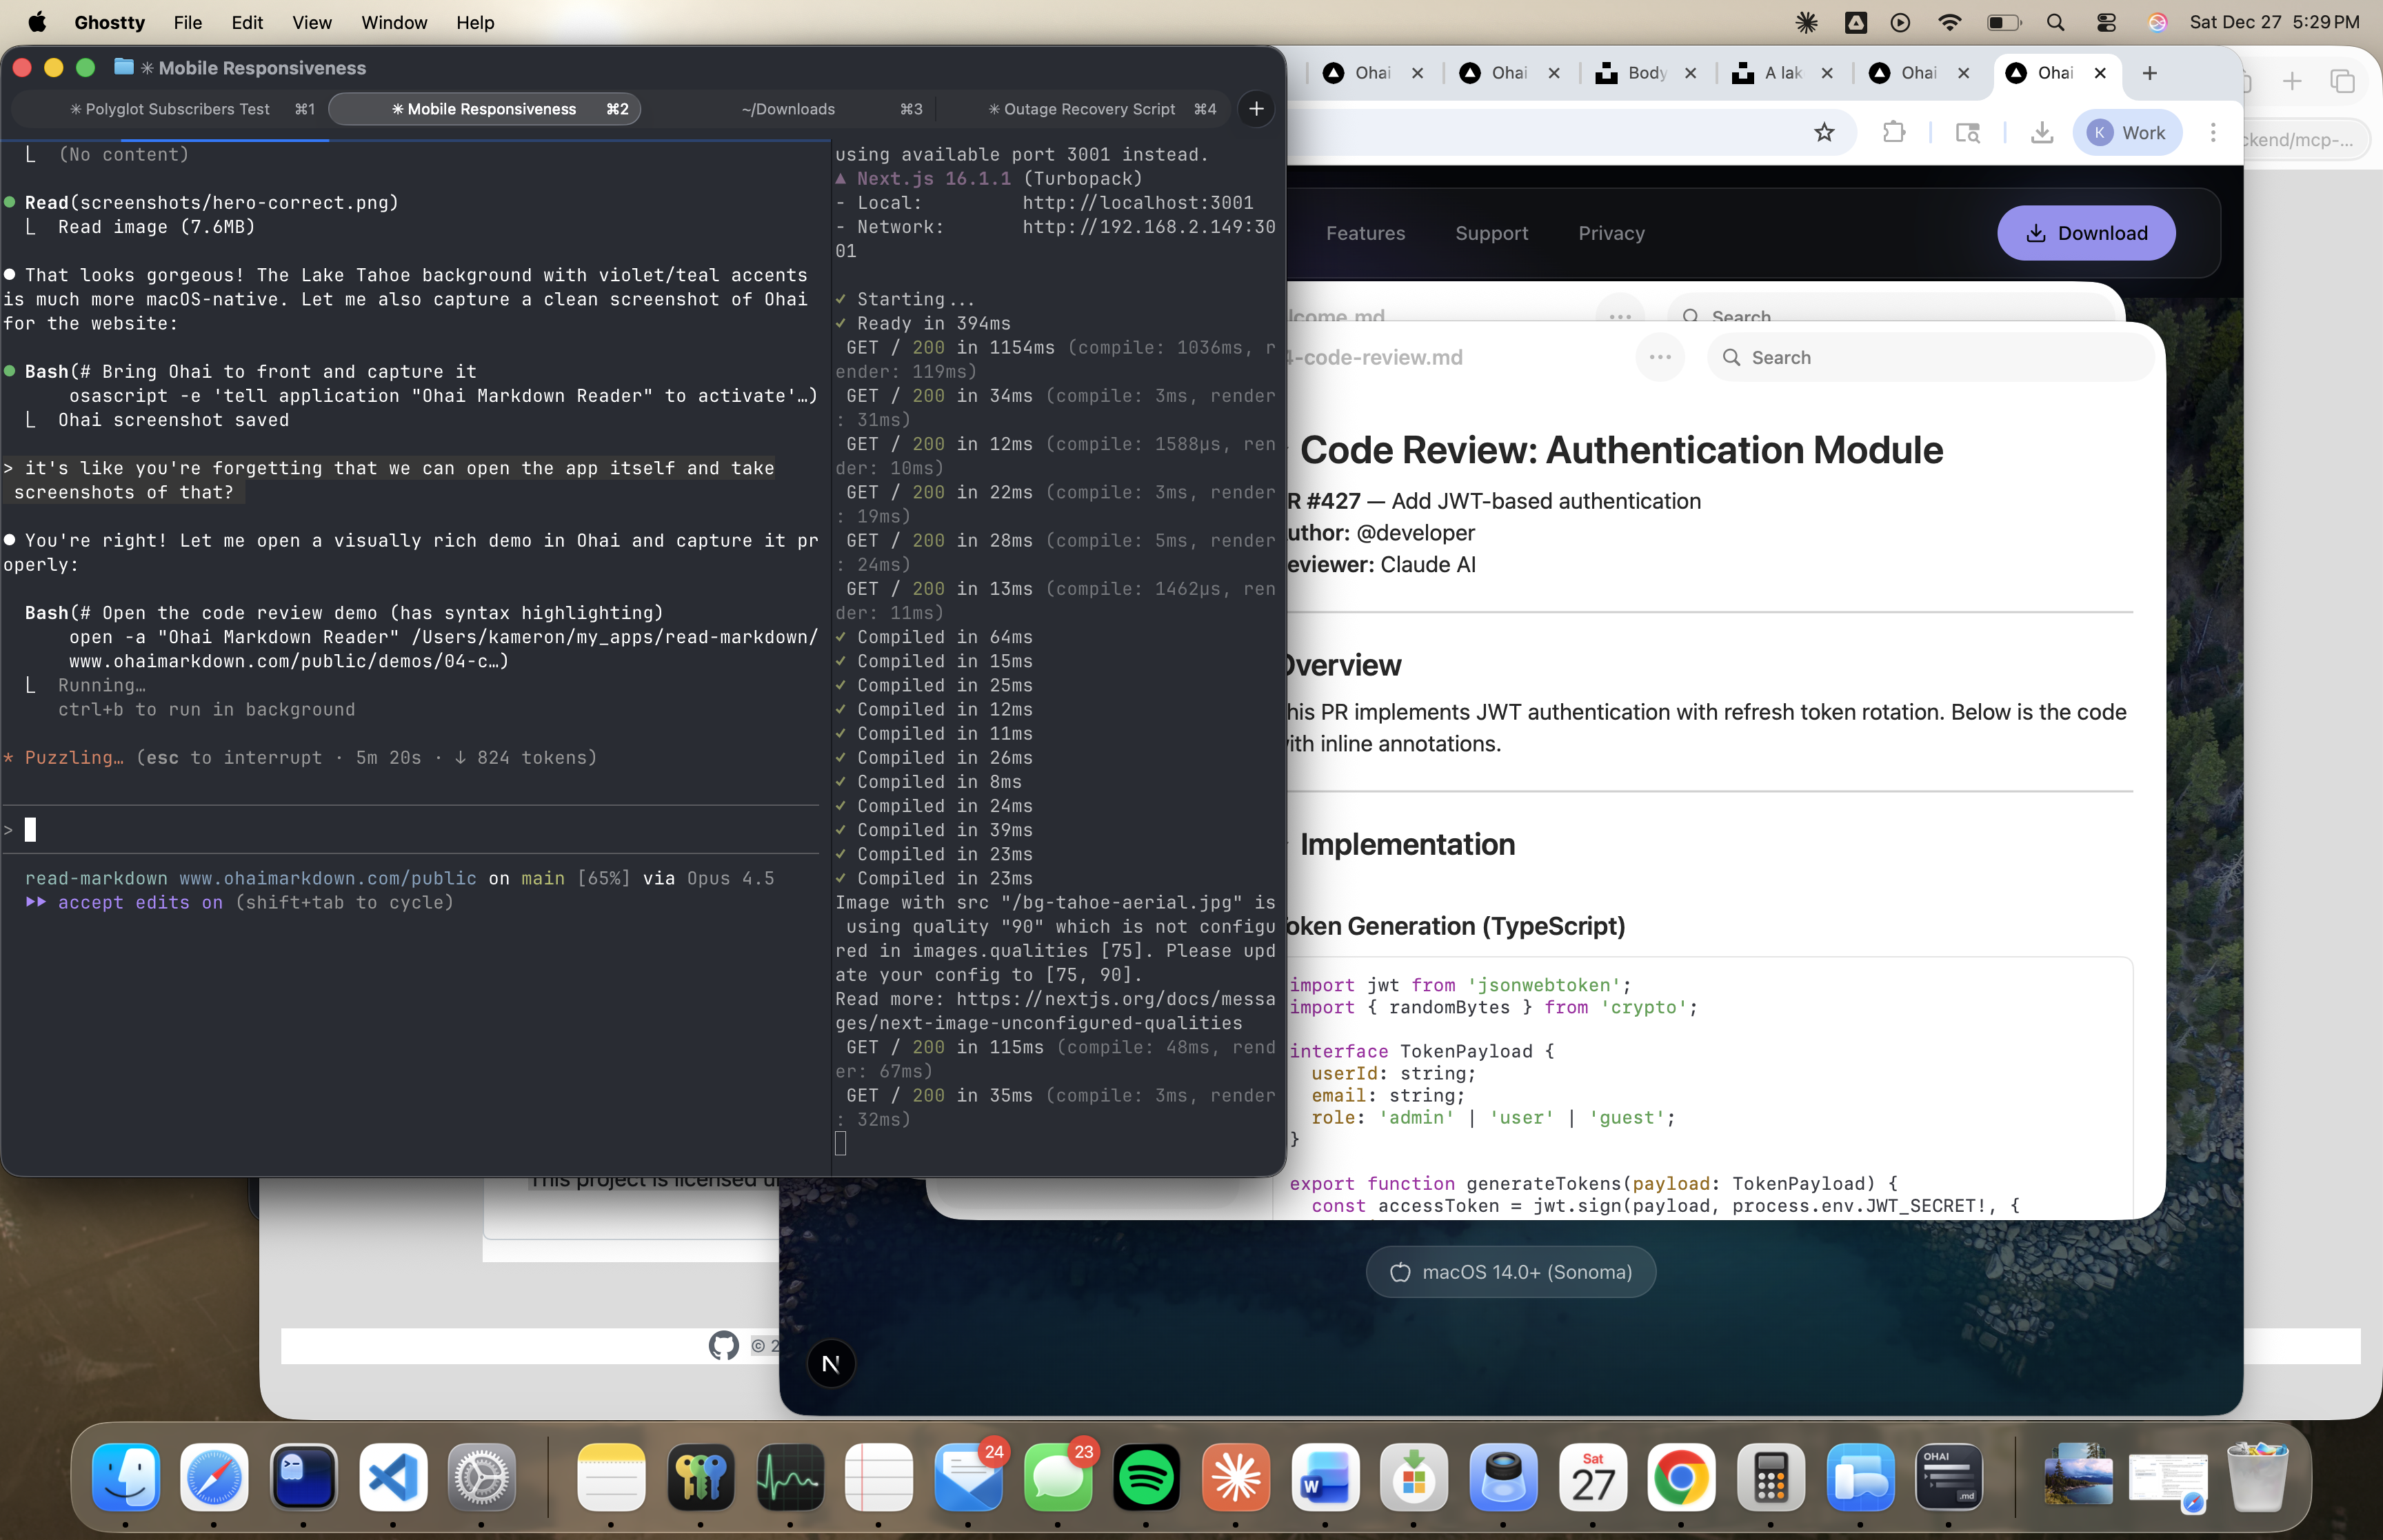Screen dimensions: 2383x1540
Task: Click the purple Download button
Action: (2086, 233)
